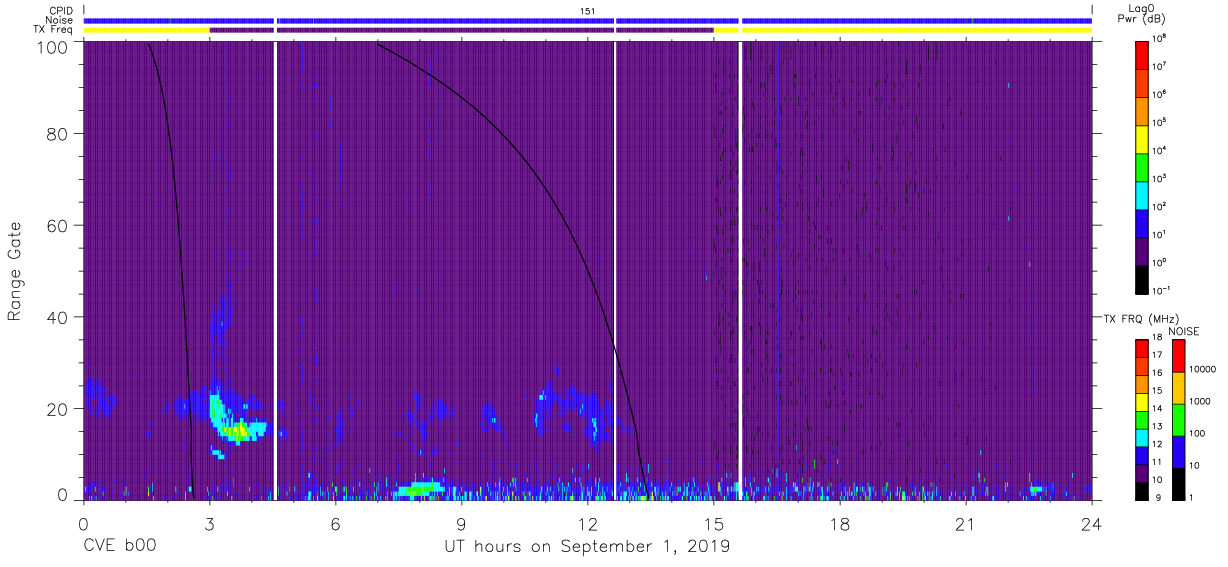Click the cyan echo patch near hour 8, gate 2

419,489
